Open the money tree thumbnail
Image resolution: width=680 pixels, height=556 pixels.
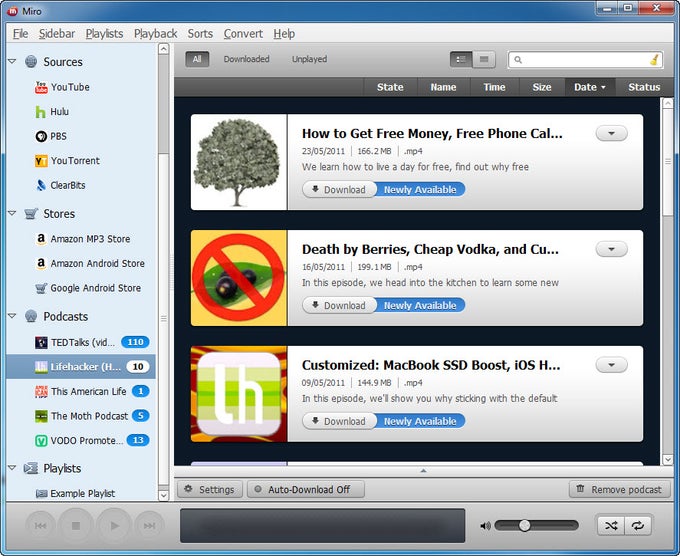tap(239, 162)
